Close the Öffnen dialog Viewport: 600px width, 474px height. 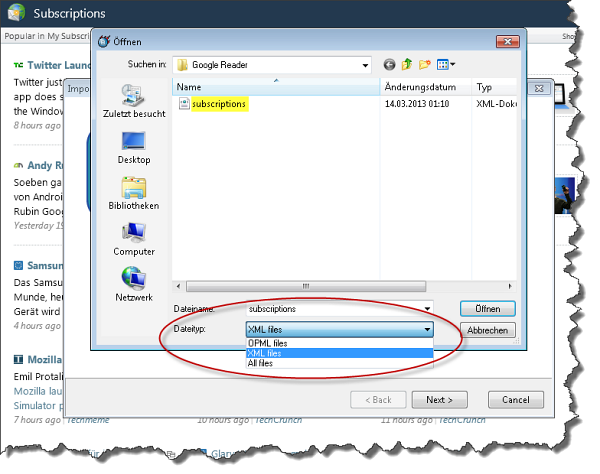tap(507, 41)
